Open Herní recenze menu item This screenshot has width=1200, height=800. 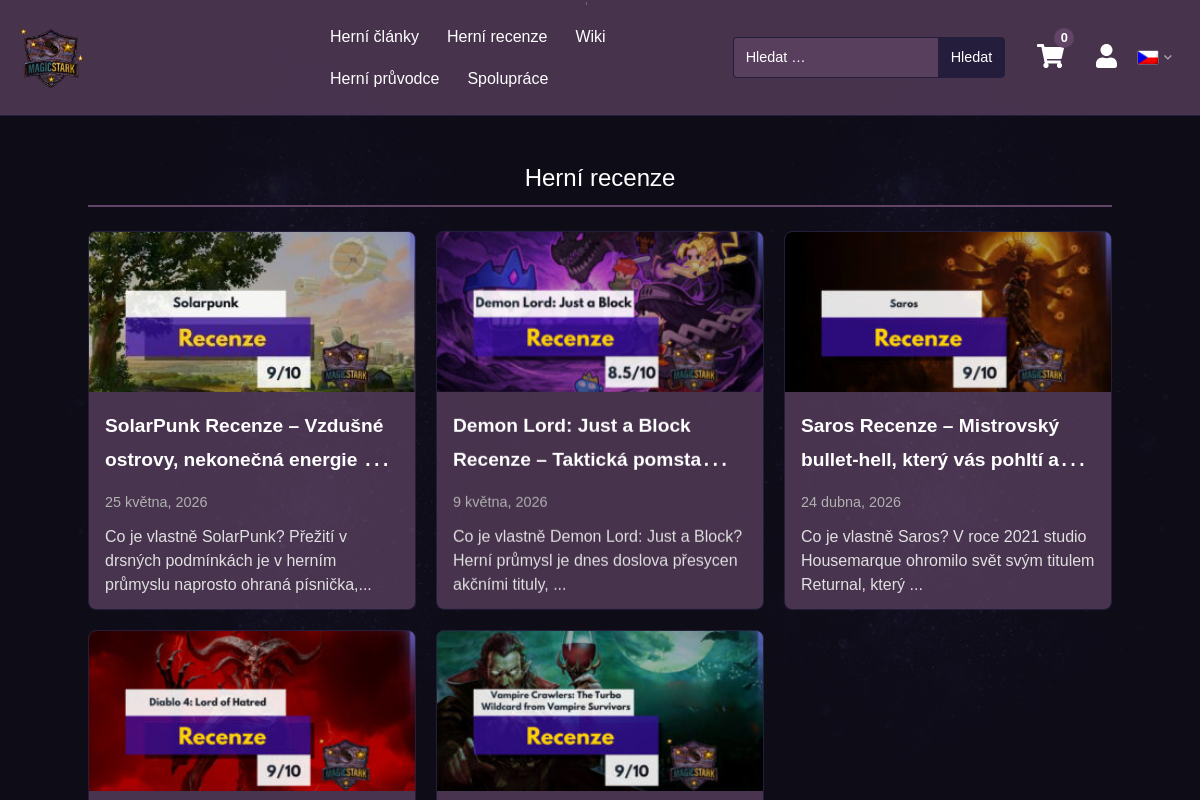click(497, 37)
